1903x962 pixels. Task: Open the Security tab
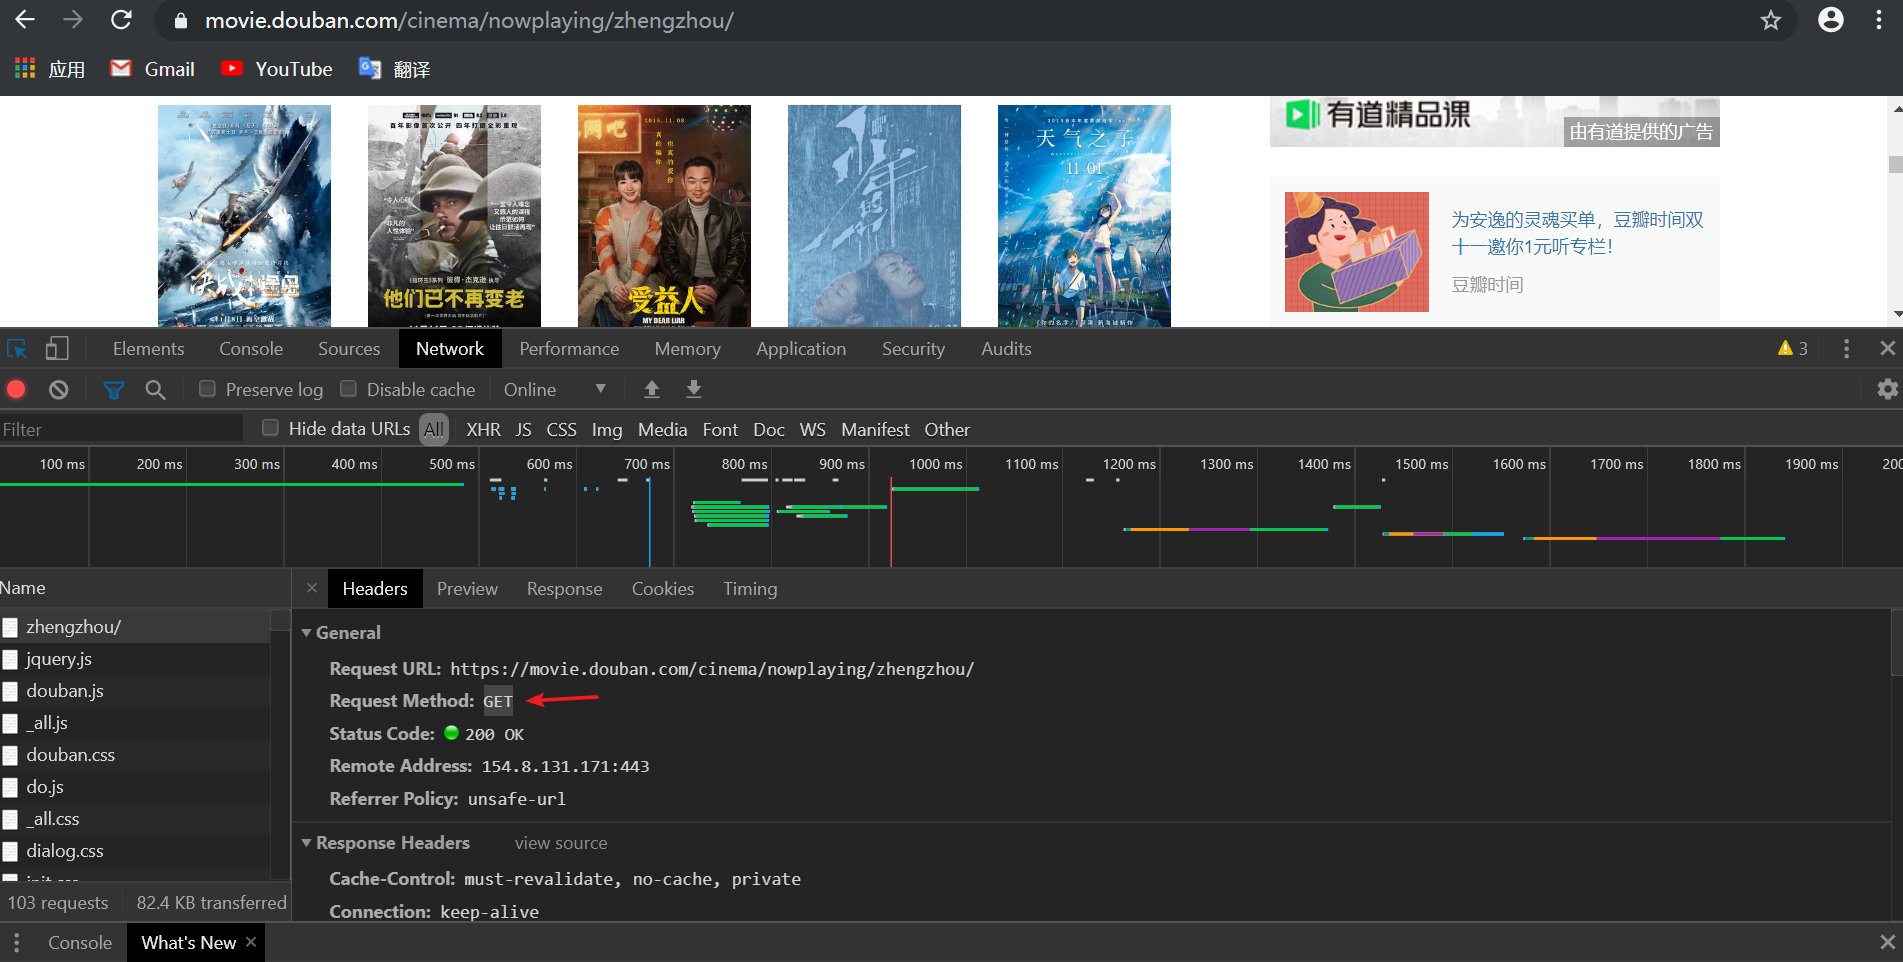[913, 348]
